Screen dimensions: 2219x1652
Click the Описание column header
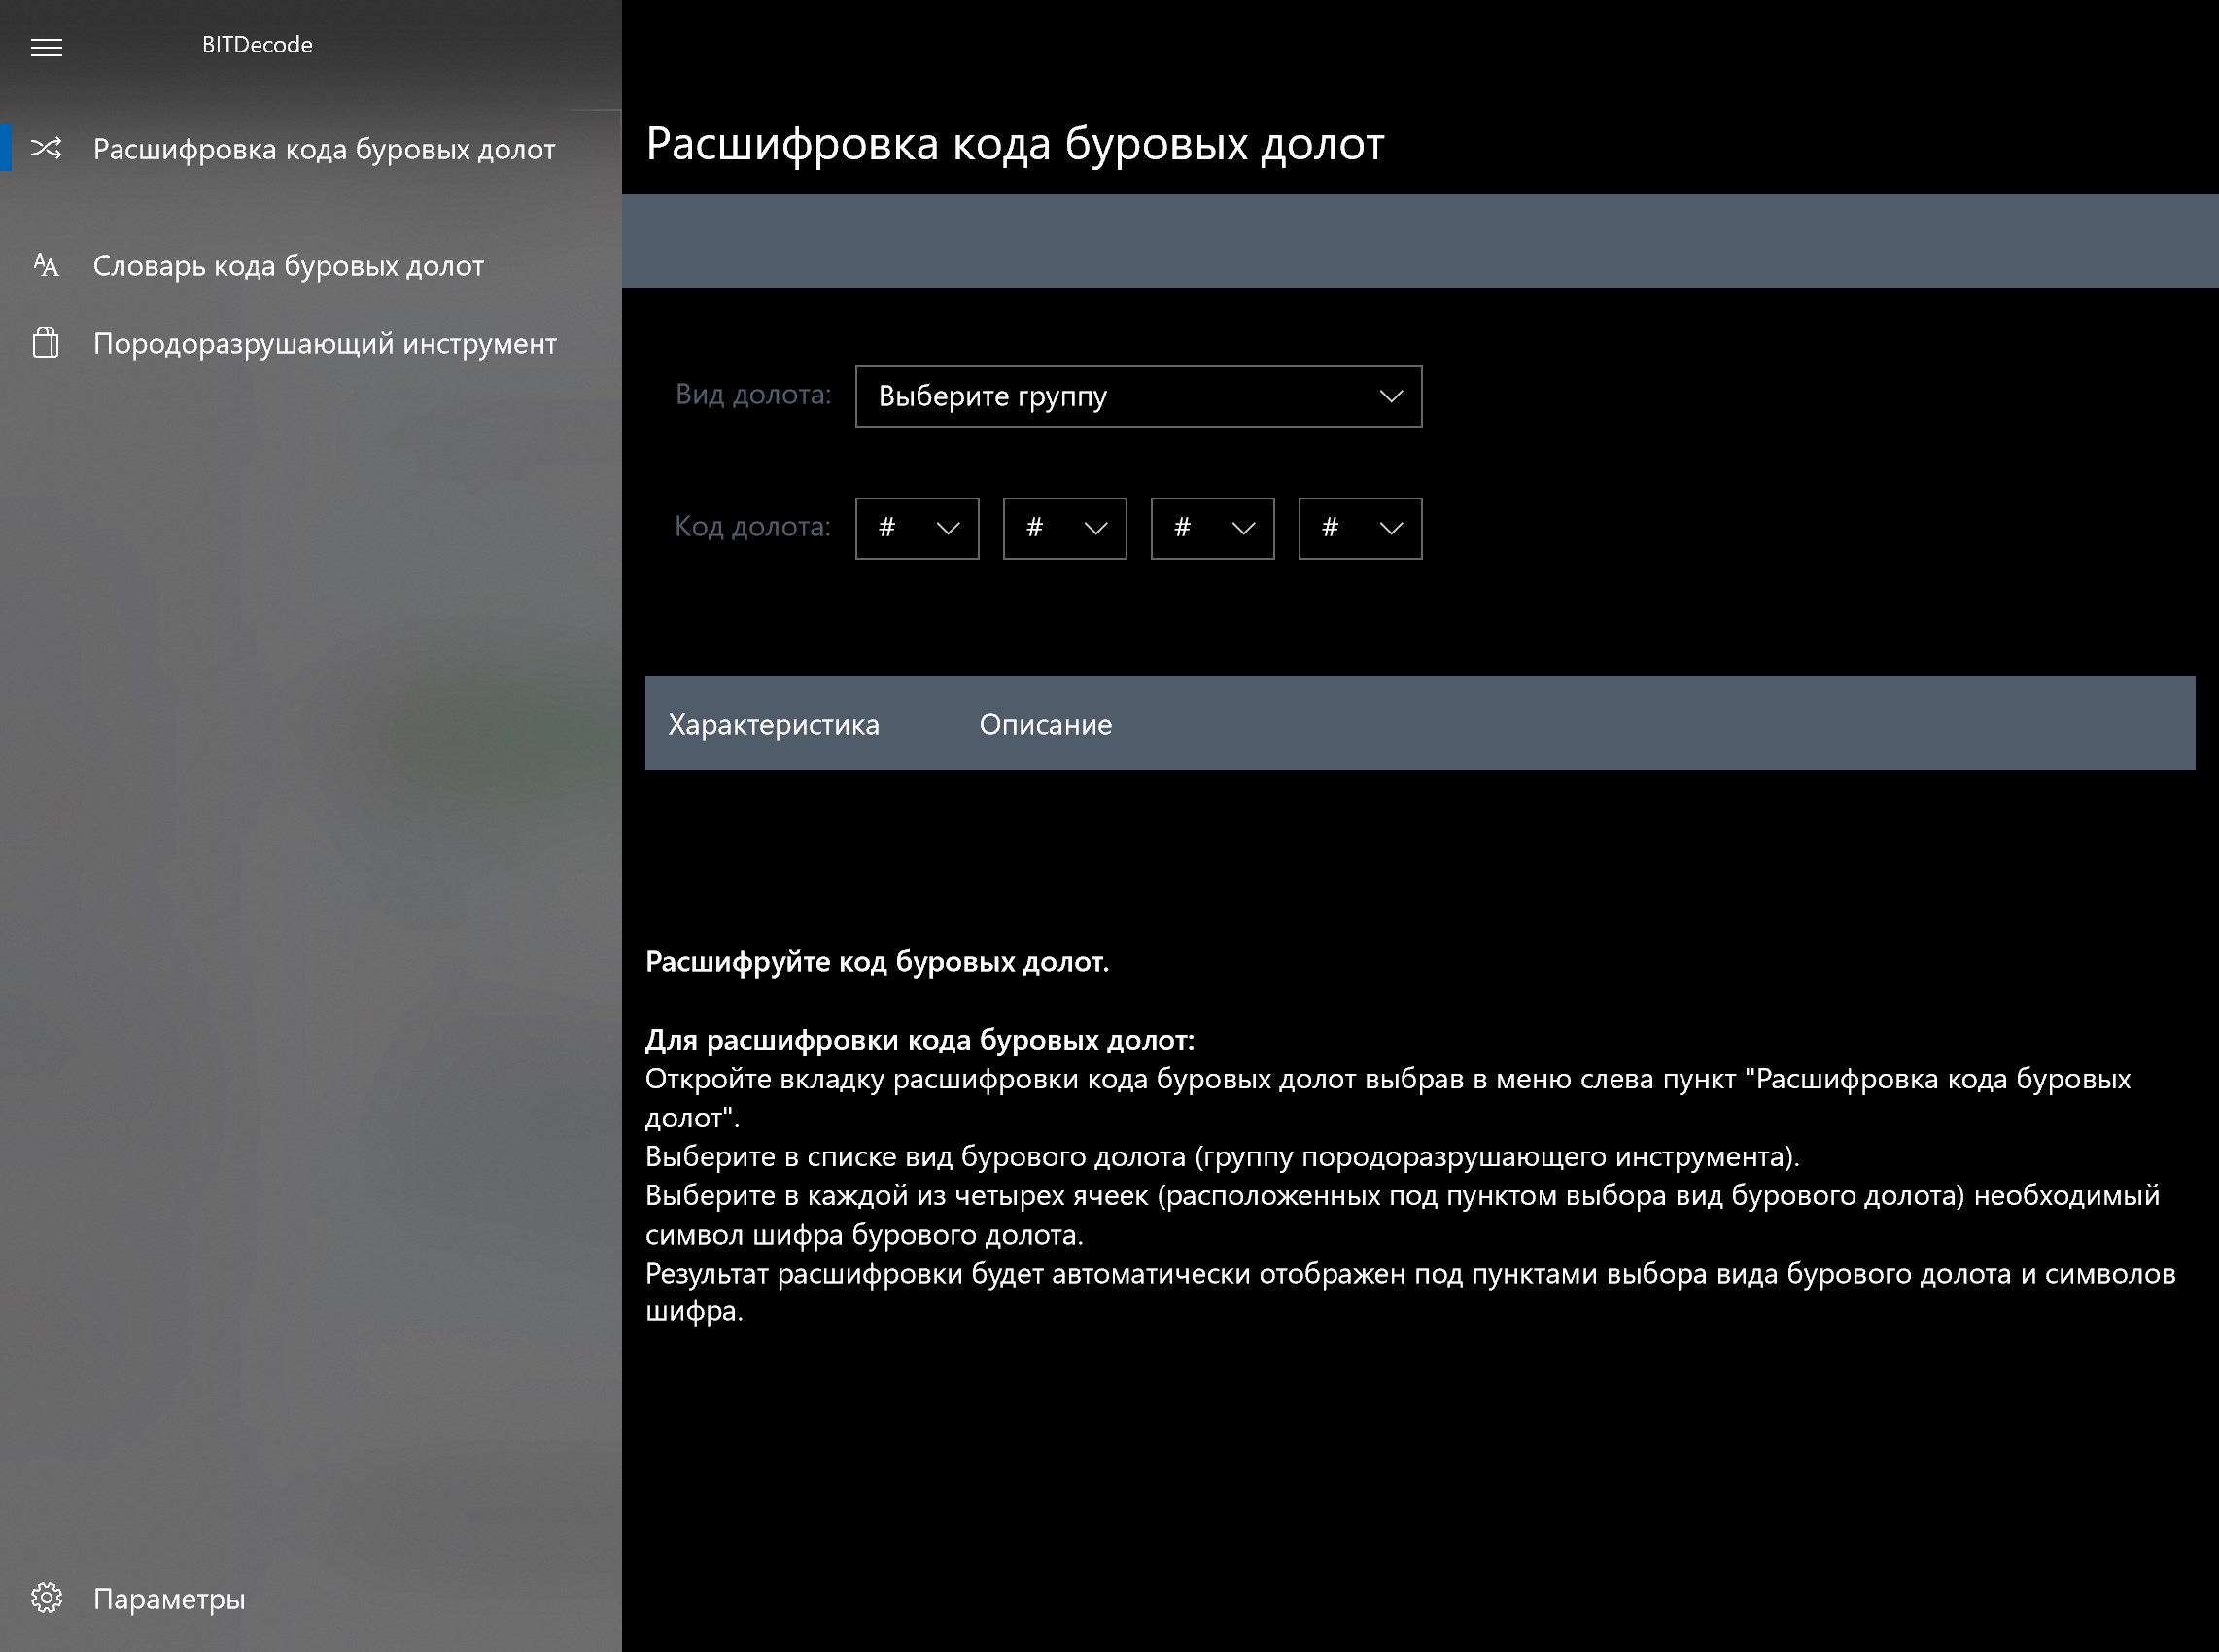pos(1045,724)
